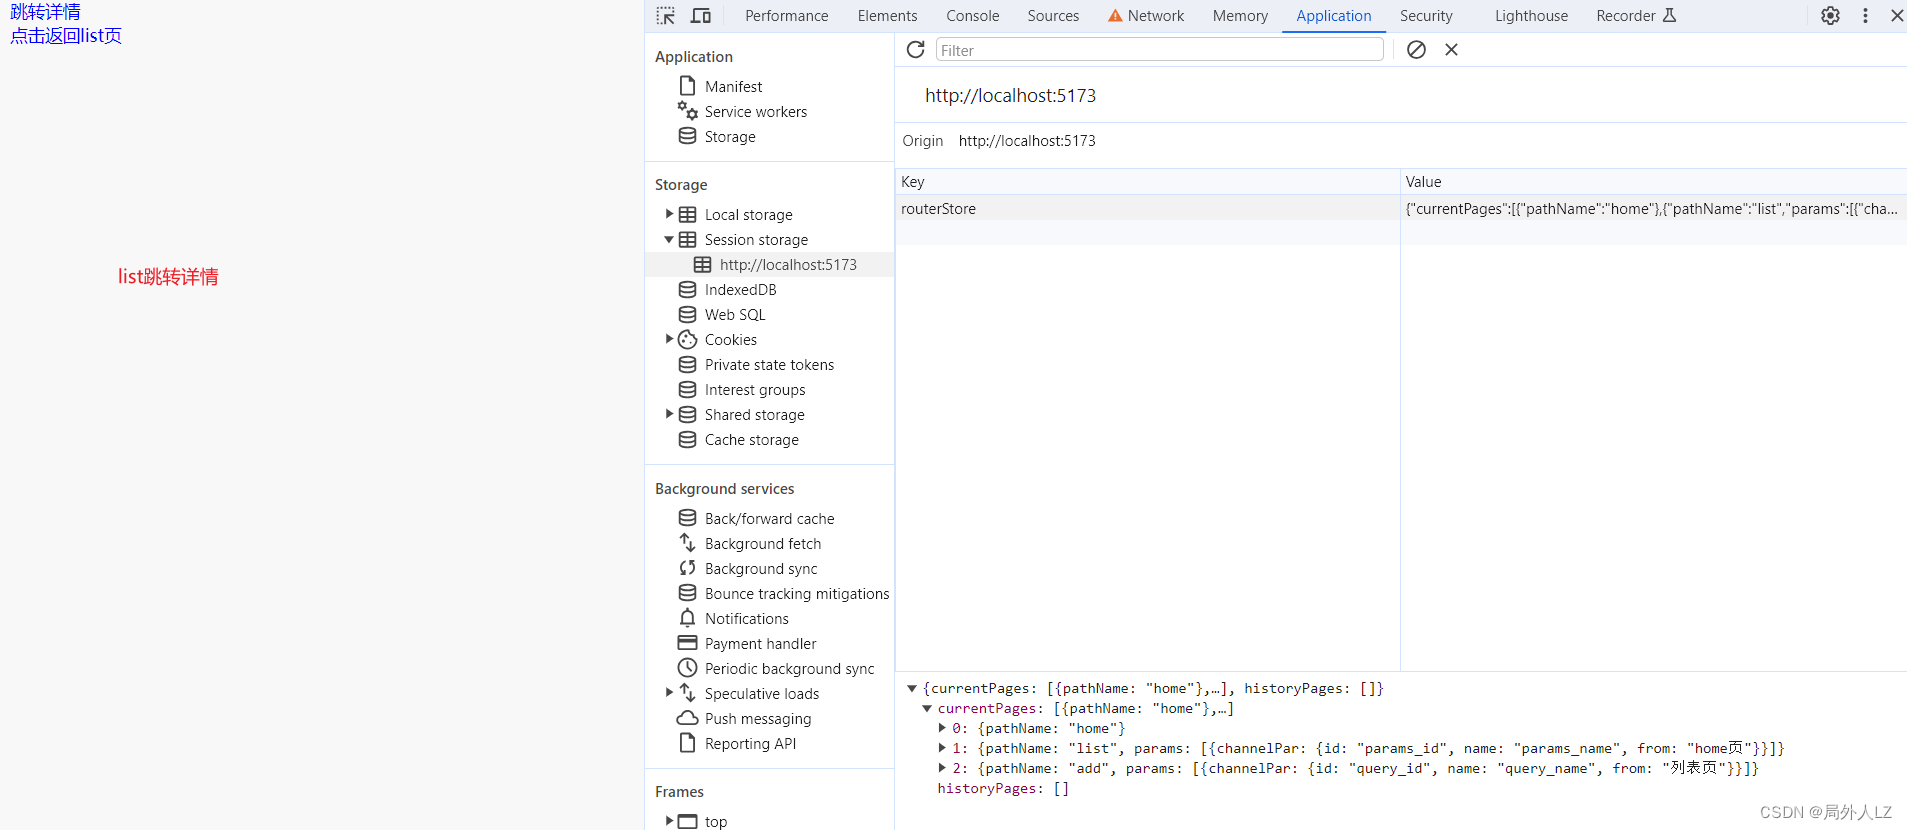The width and height of the screenshot is (1907, 830).
Task: Toggle the device toolbar icon
Action: 701,16
